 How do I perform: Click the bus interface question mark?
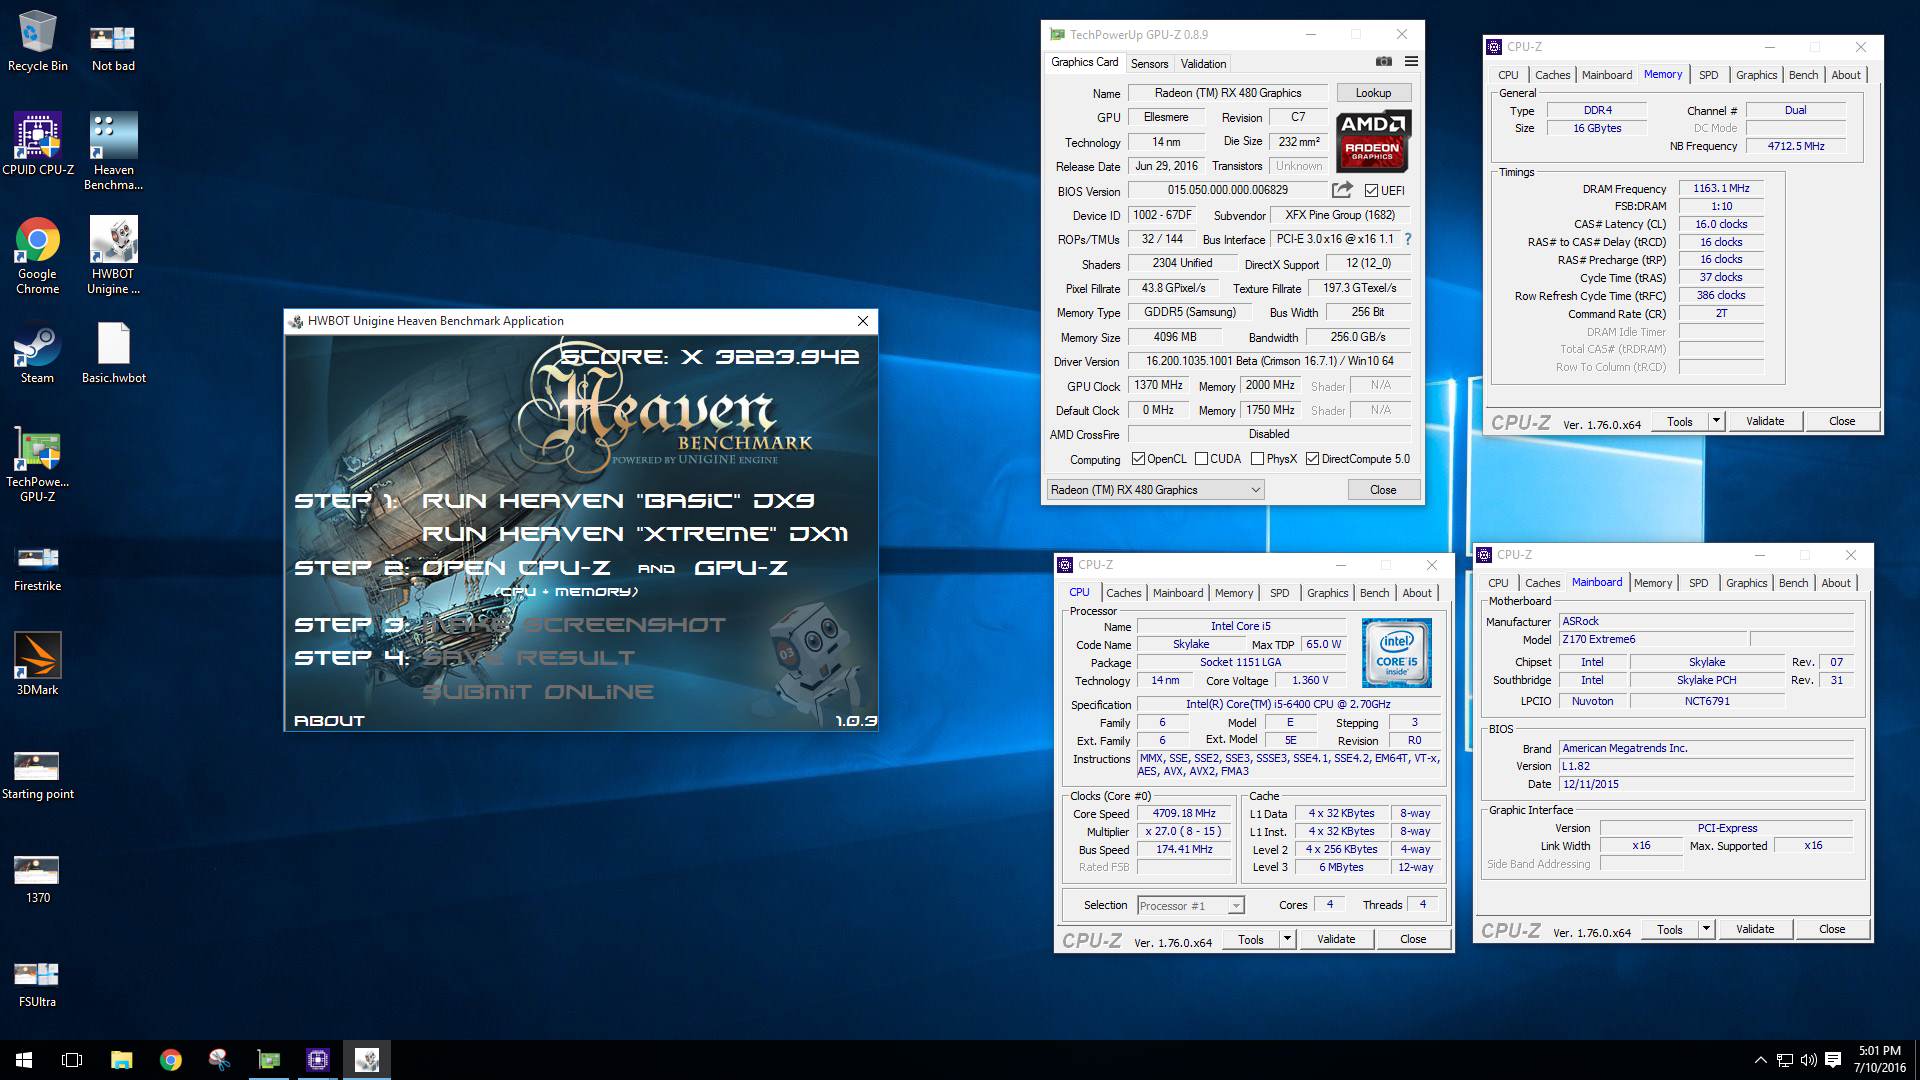1408,239
